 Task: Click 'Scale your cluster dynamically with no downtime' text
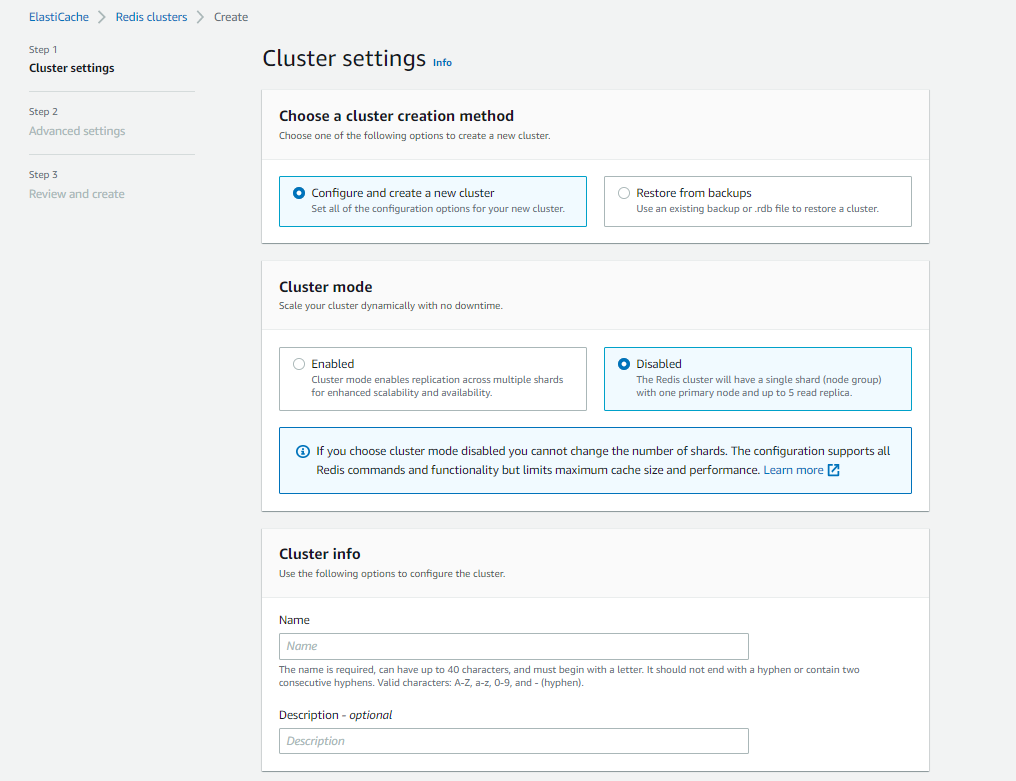(x=391, y=306)
